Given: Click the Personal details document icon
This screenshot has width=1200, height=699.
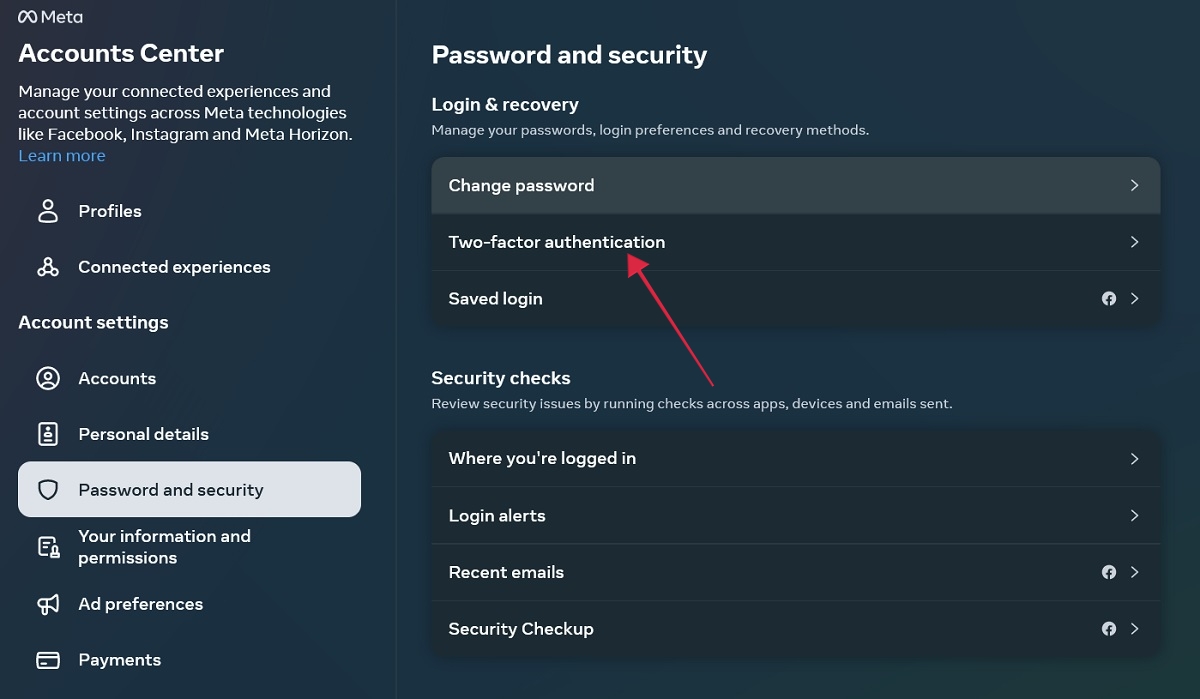Looking at the screenshot, I should coord(48,434).
